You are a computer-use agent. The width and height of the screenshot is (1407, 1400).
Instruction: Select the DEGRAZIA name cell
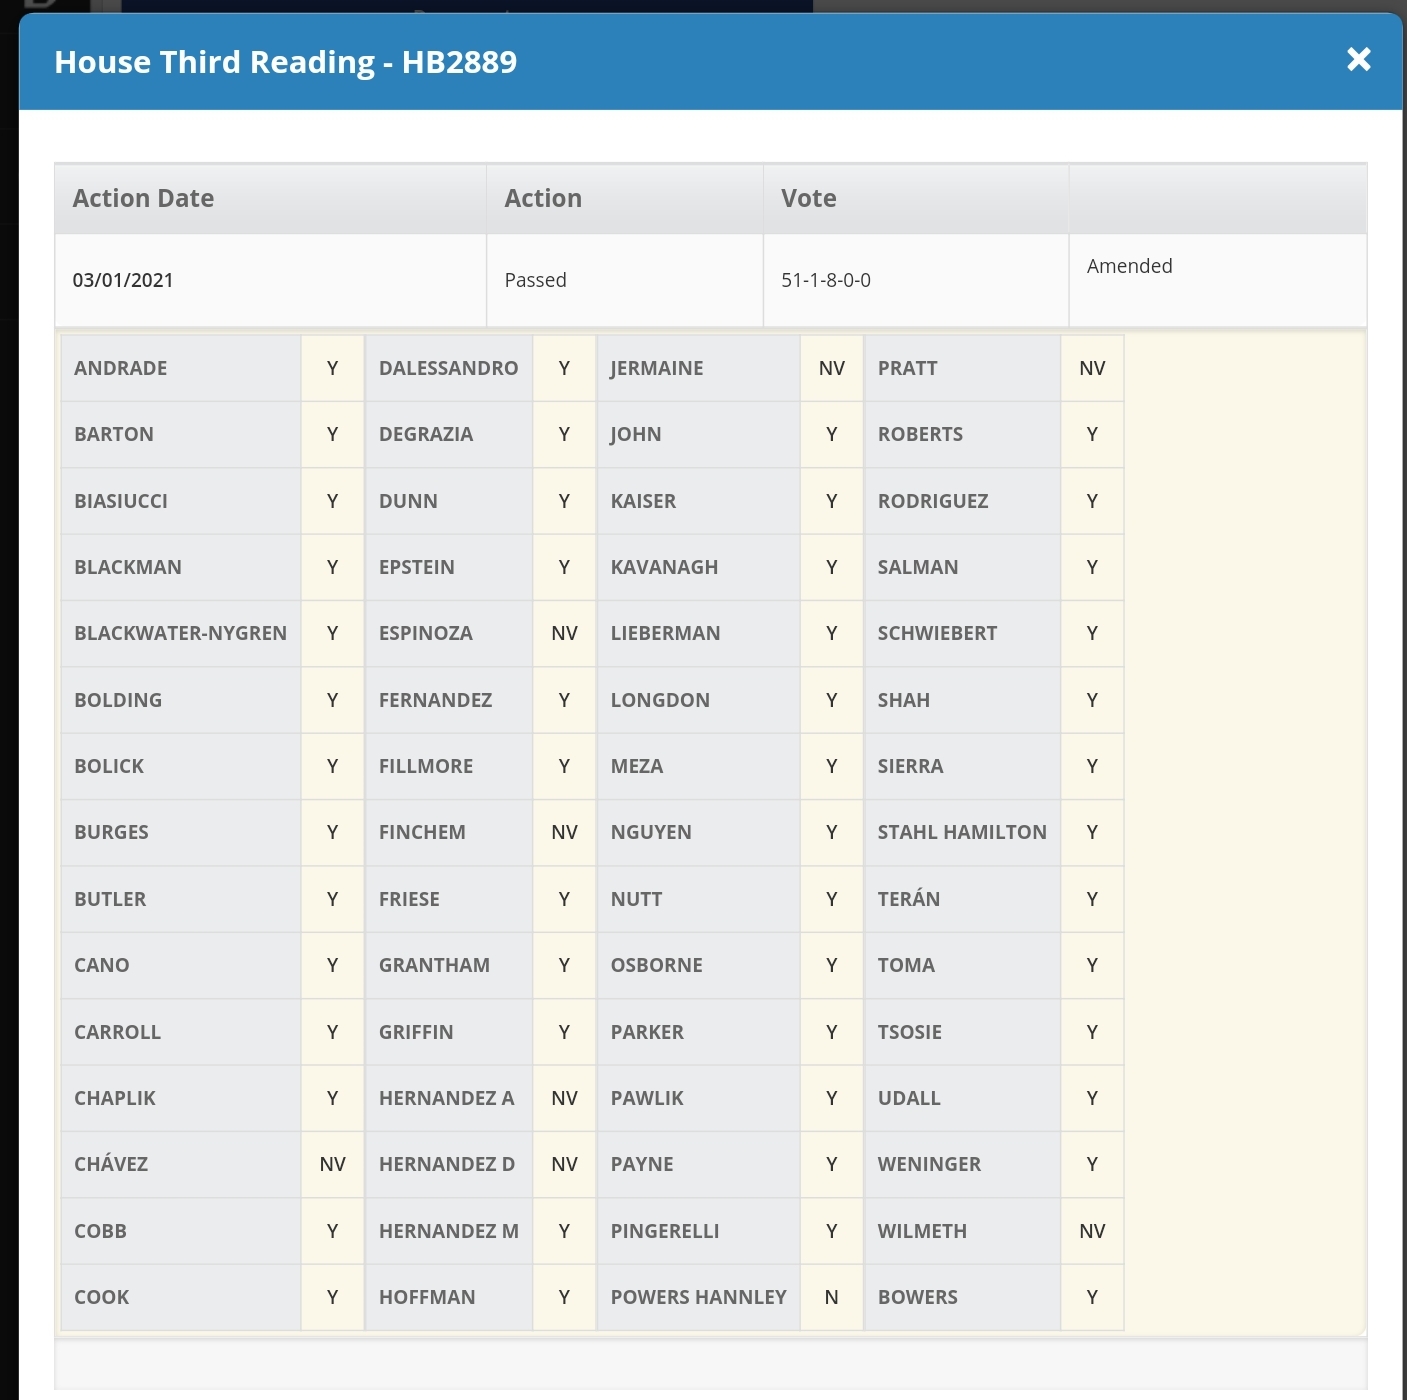[x=449, y=434]
